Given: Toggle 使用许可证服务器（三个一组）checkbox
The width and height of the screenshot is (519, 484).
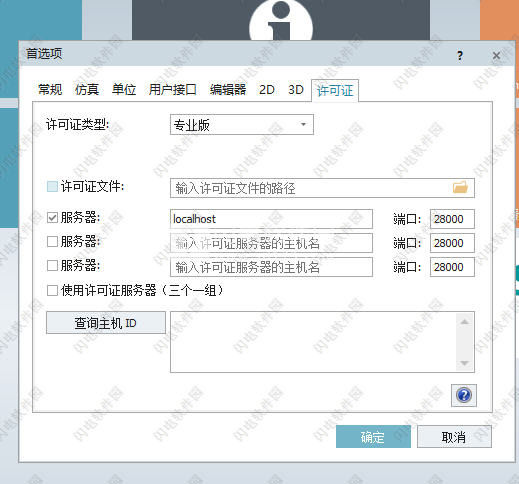Looking at the screenshot, I should pos(52,290).
